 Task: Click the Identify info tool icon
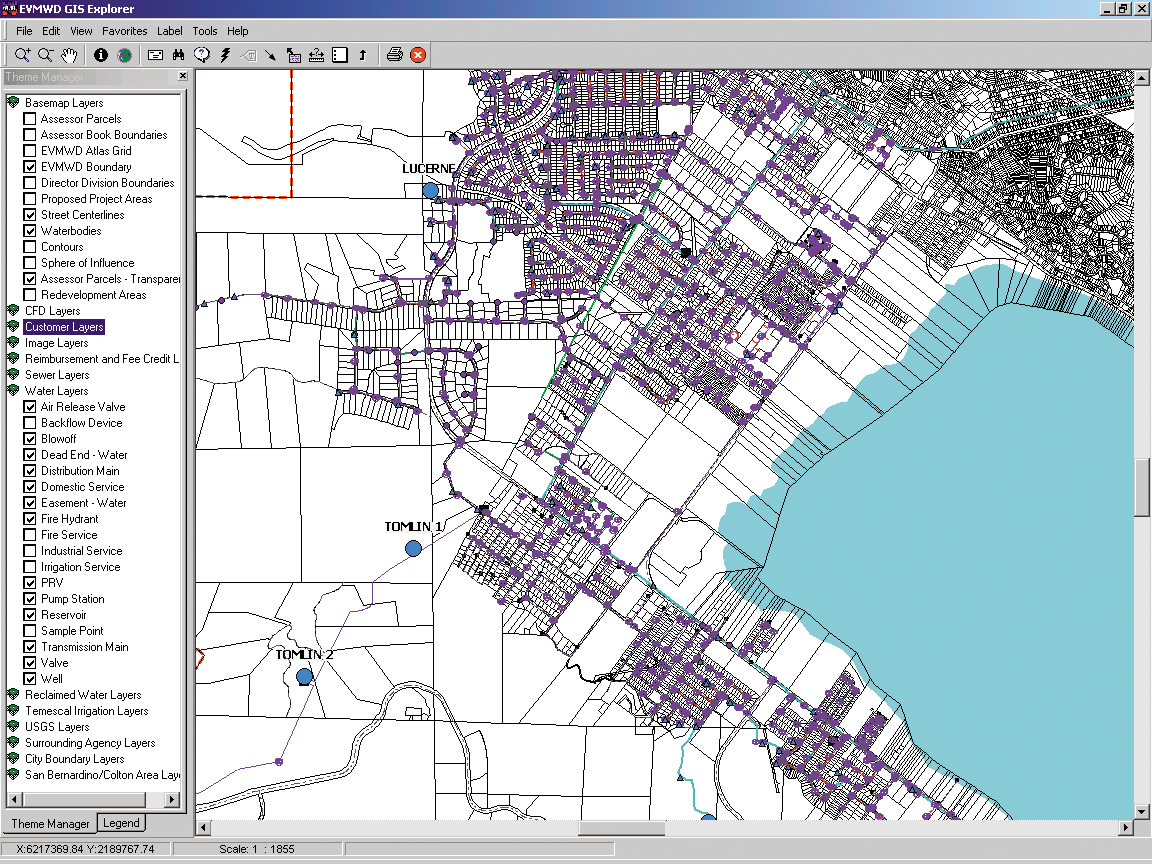point(101,55)
